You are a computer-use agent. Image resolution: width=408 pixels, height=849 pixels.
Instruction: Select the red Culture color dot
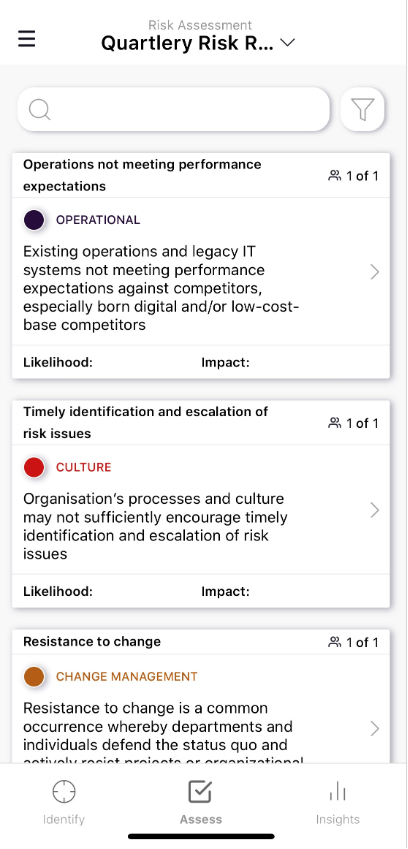pos(34,467)
